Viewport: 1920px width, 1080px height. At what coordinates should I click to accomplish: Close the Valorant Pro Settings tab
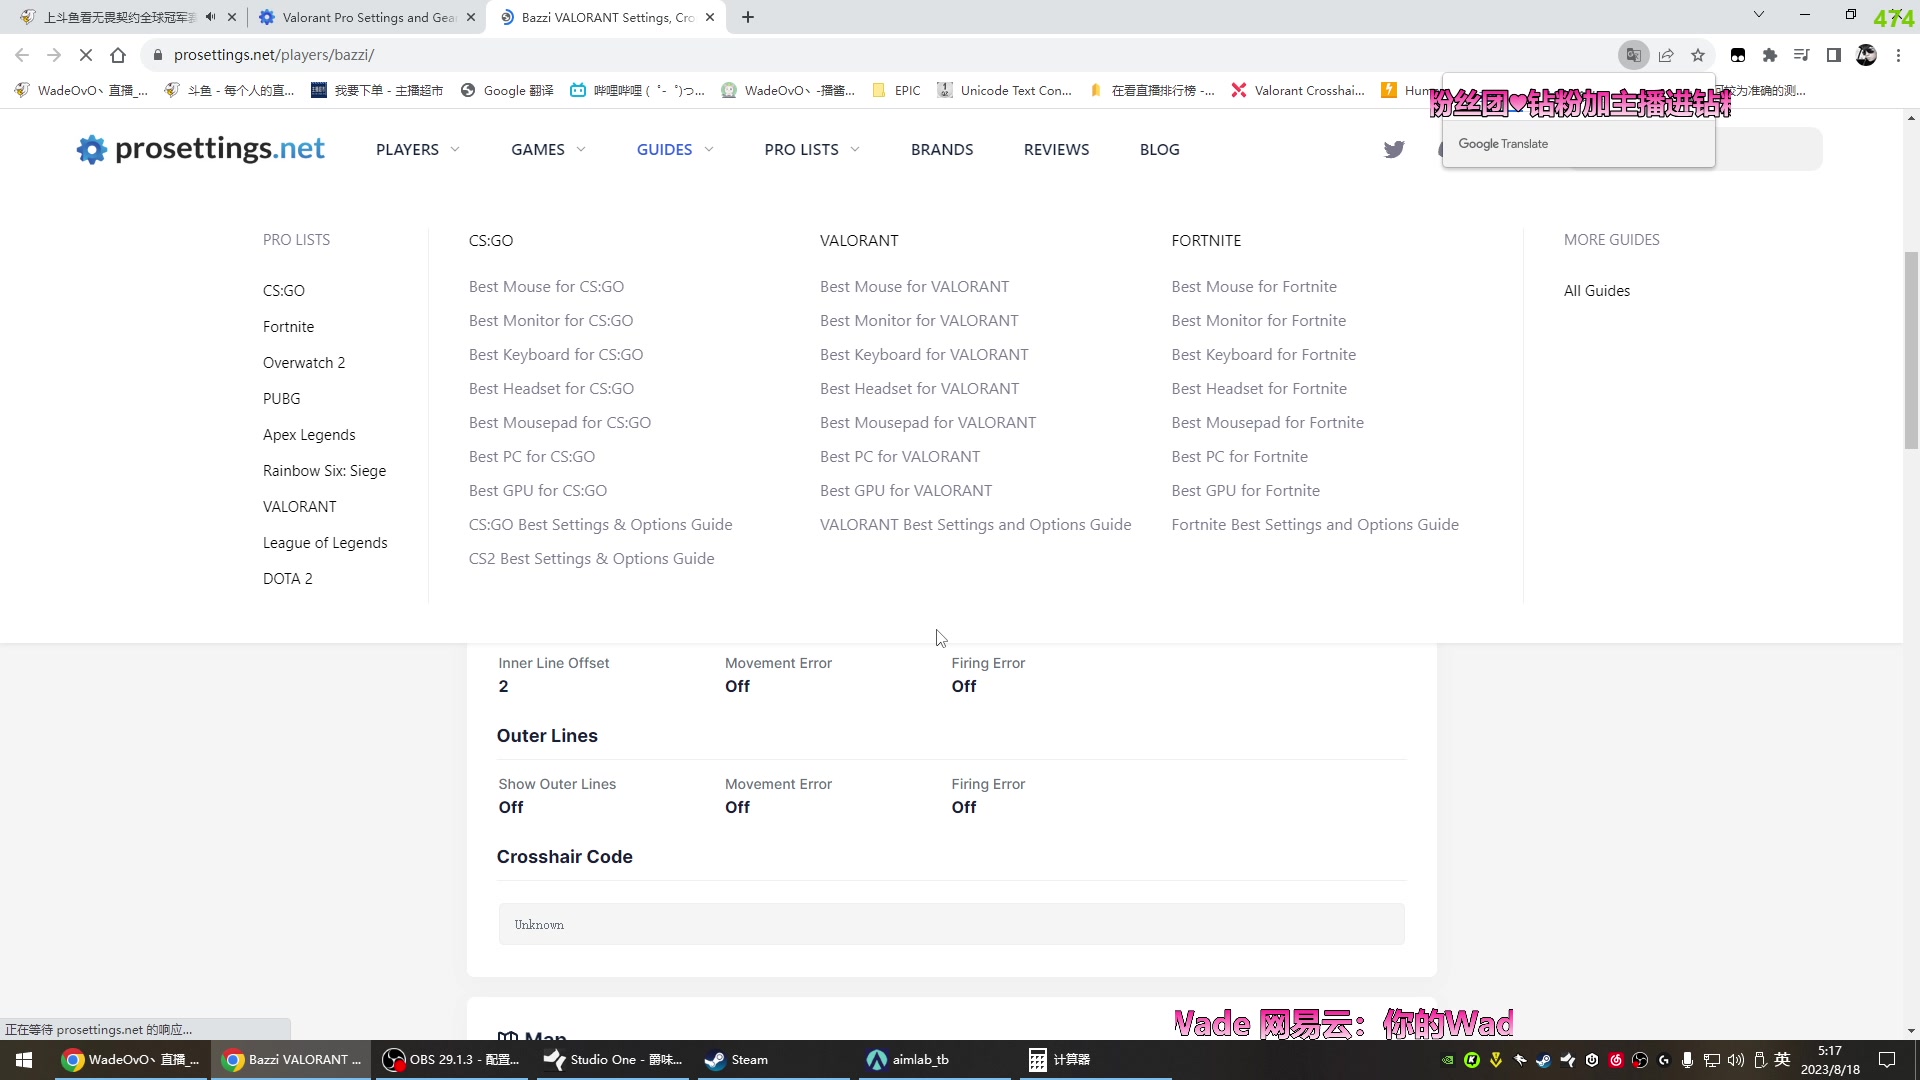tap(471, 17)
